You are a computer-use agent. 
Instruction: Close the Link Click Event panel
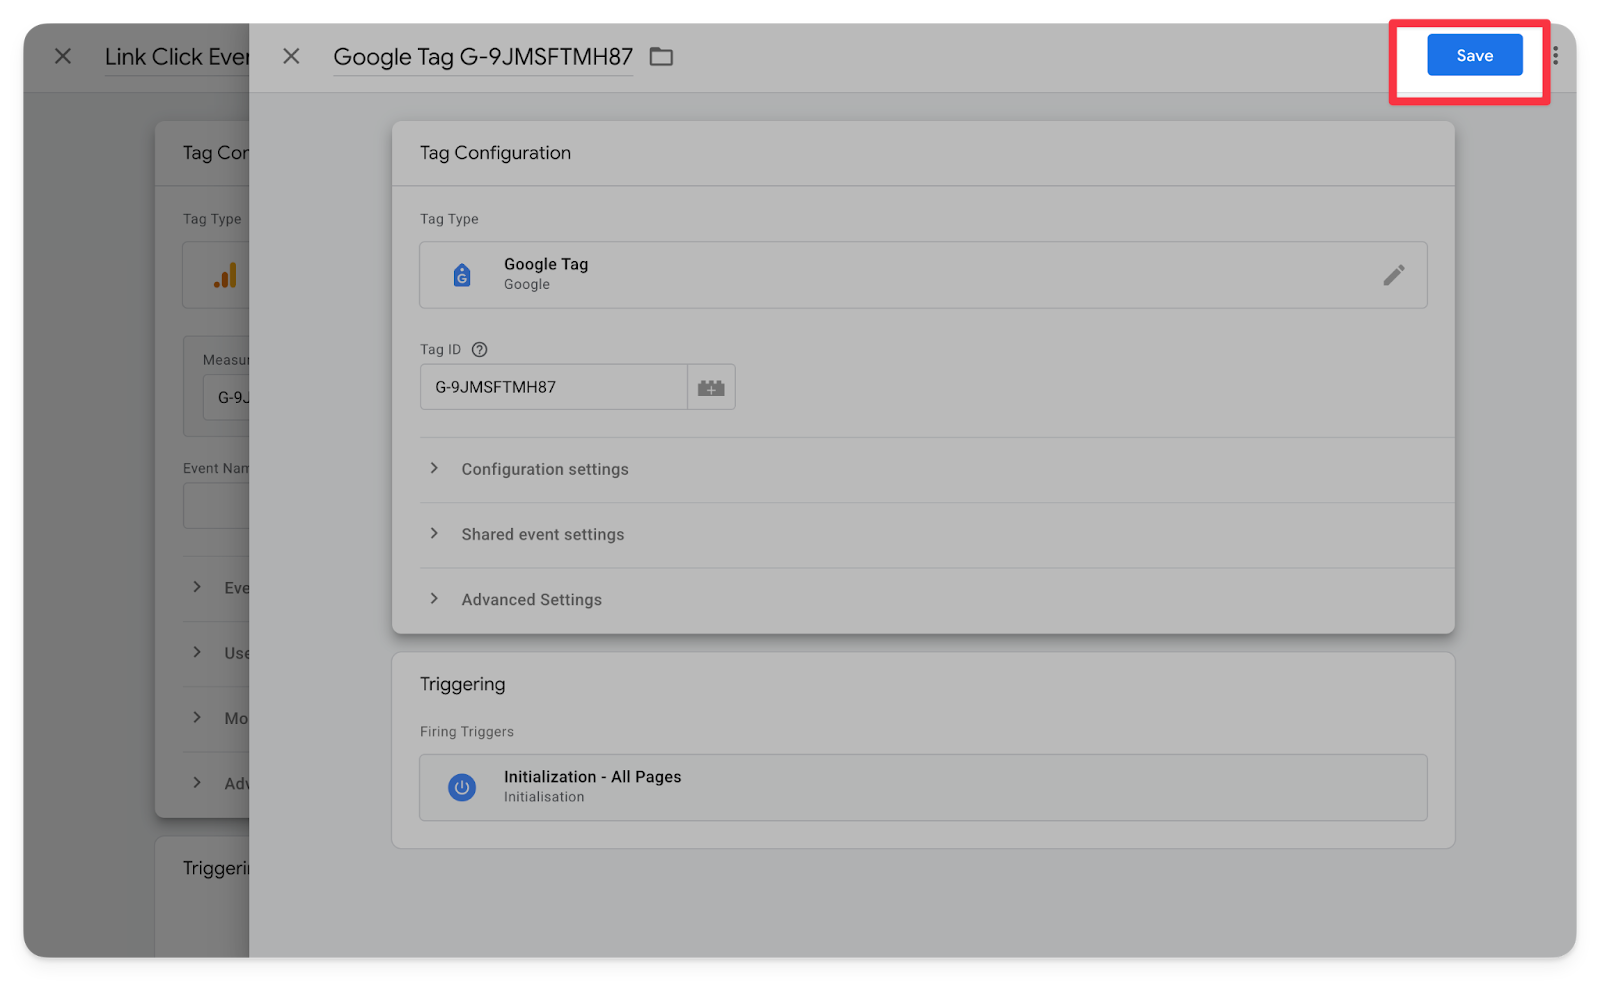coord(63,56)
